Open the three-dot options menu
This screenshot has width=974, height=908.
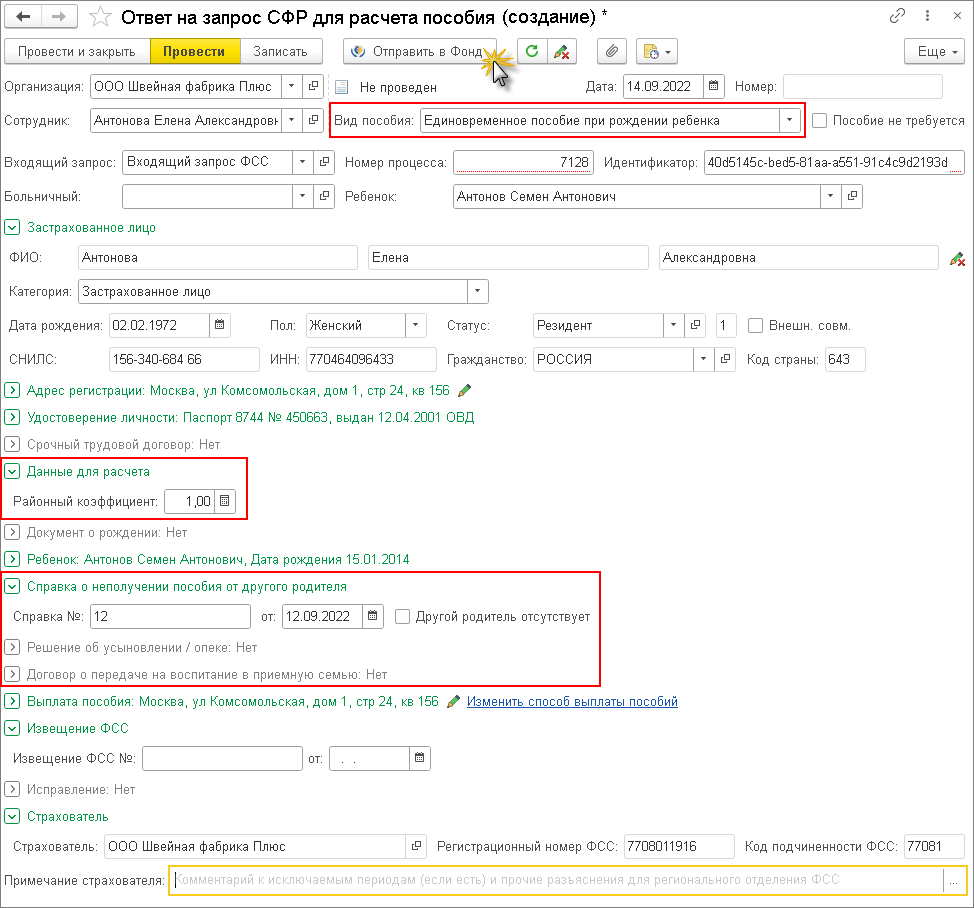coord(927,16)
